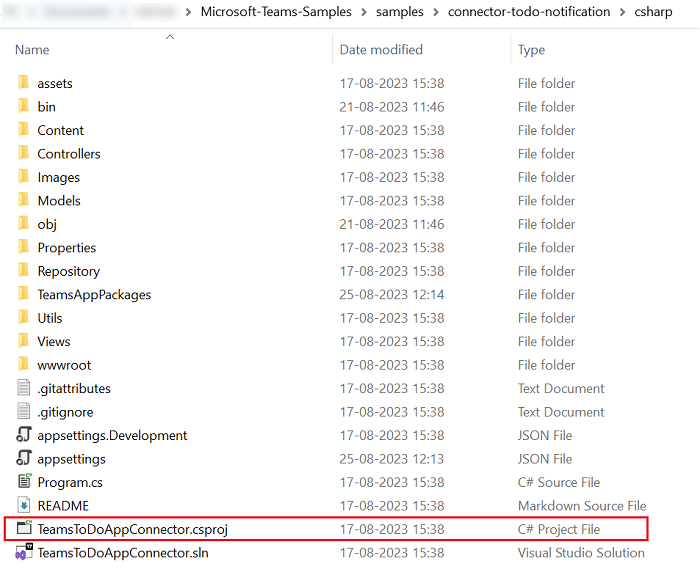Click File folder type for Views row

[546, 342]
